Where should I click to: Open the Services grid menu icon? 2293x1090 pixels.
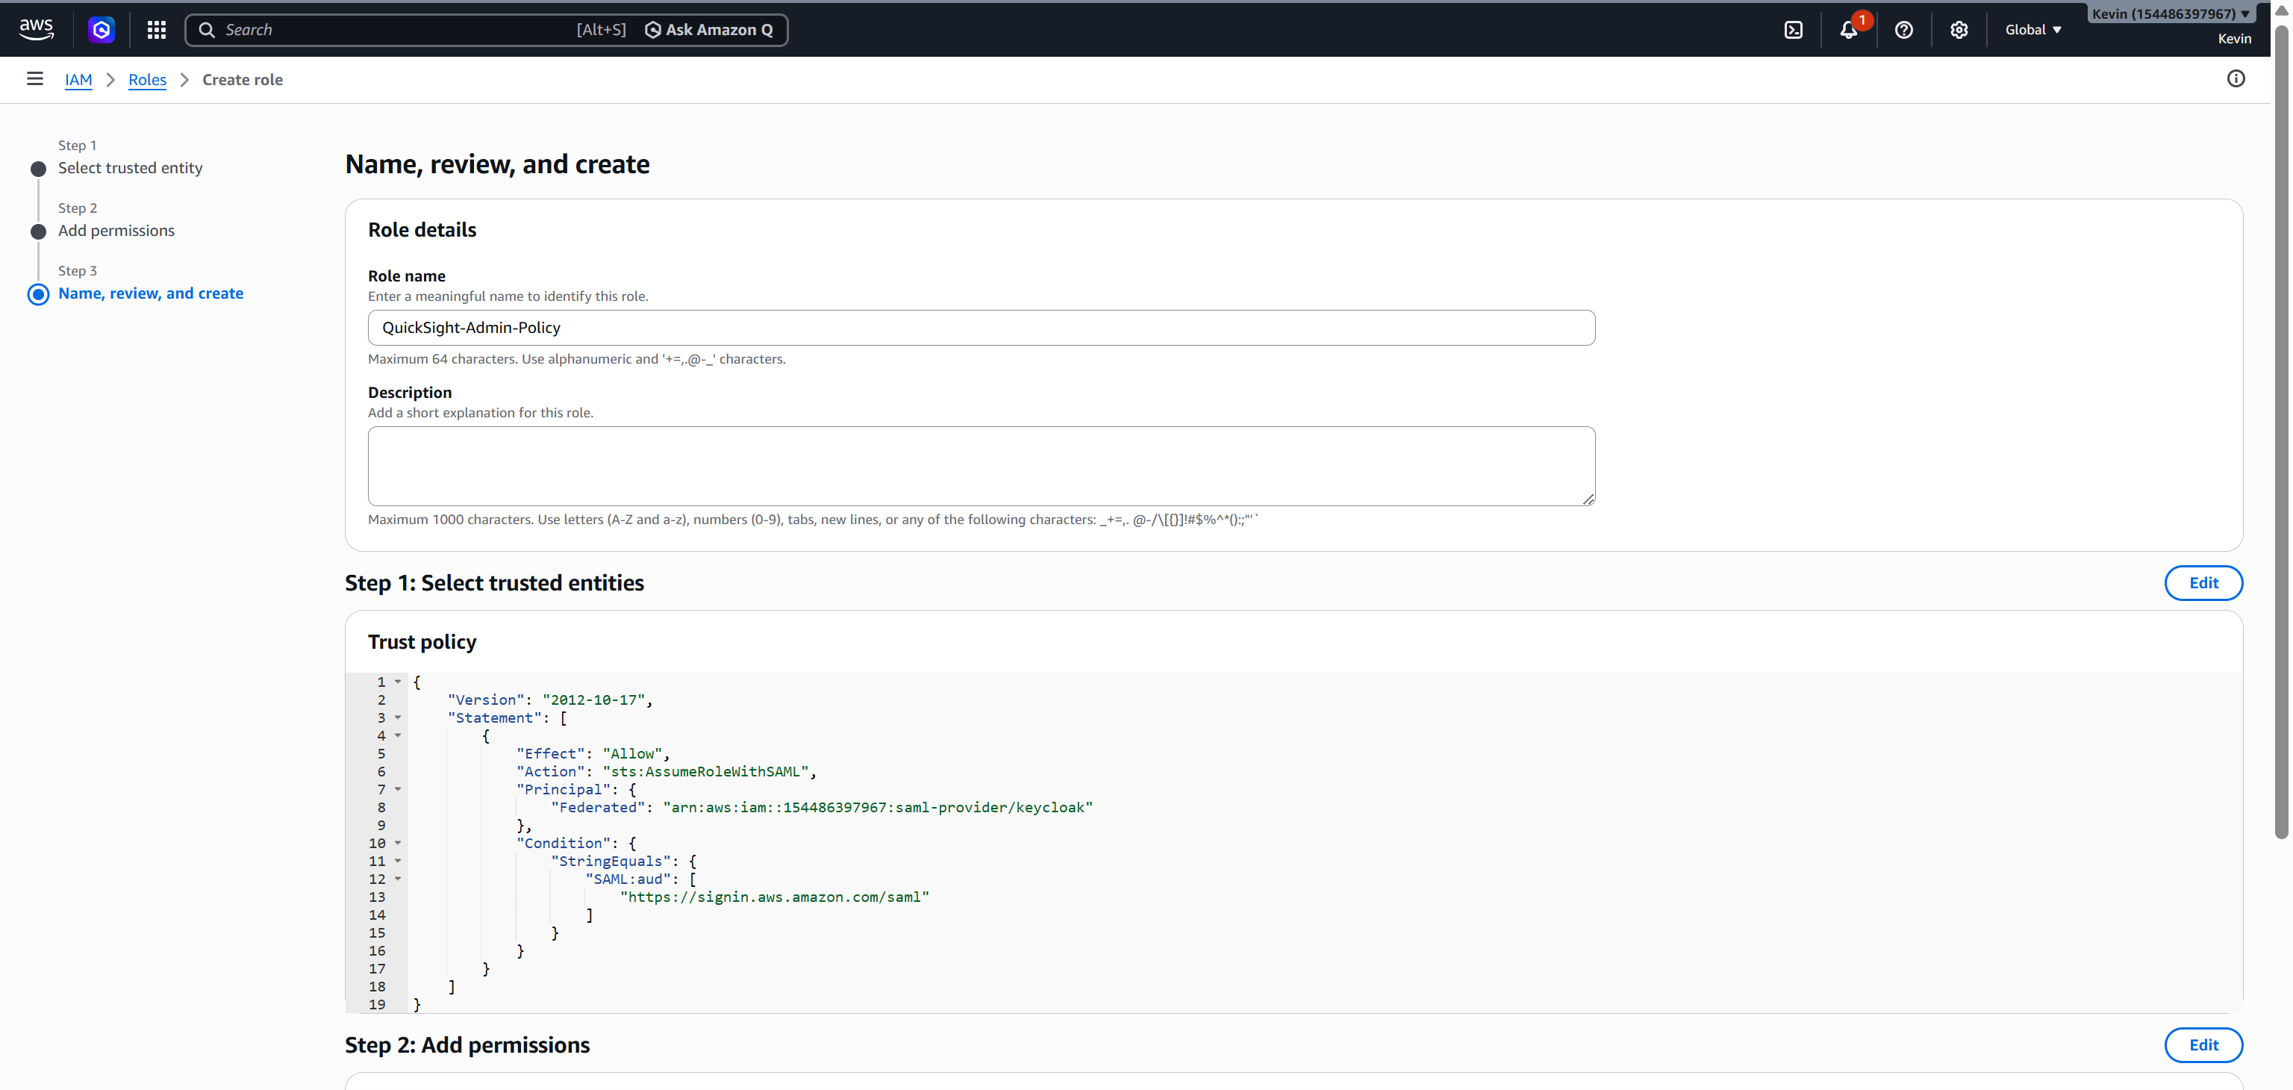(156, 30)
